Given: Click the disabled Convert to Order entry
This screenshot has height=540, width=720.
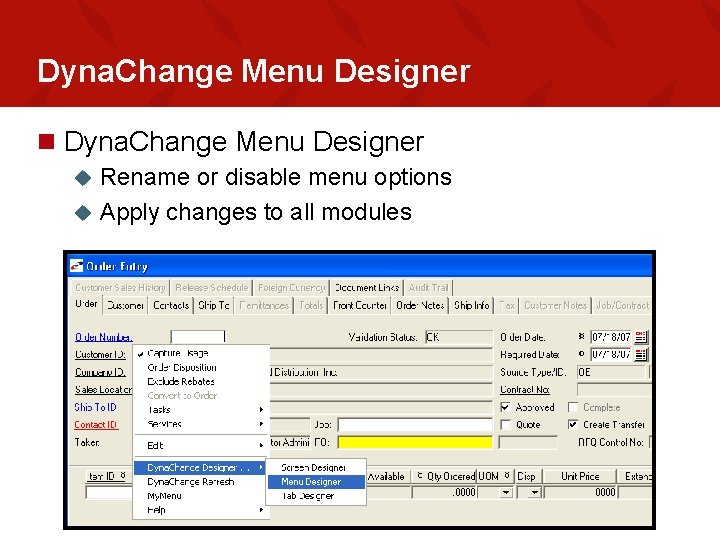Looking at the screenshot, I should 202,395.
